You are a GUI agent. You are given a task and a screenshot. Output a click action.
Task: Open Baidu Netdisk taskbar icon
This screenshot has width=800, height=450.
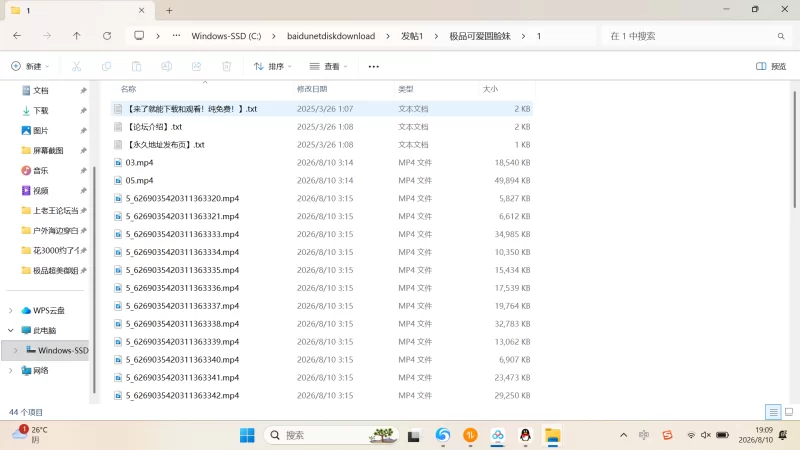497,435
